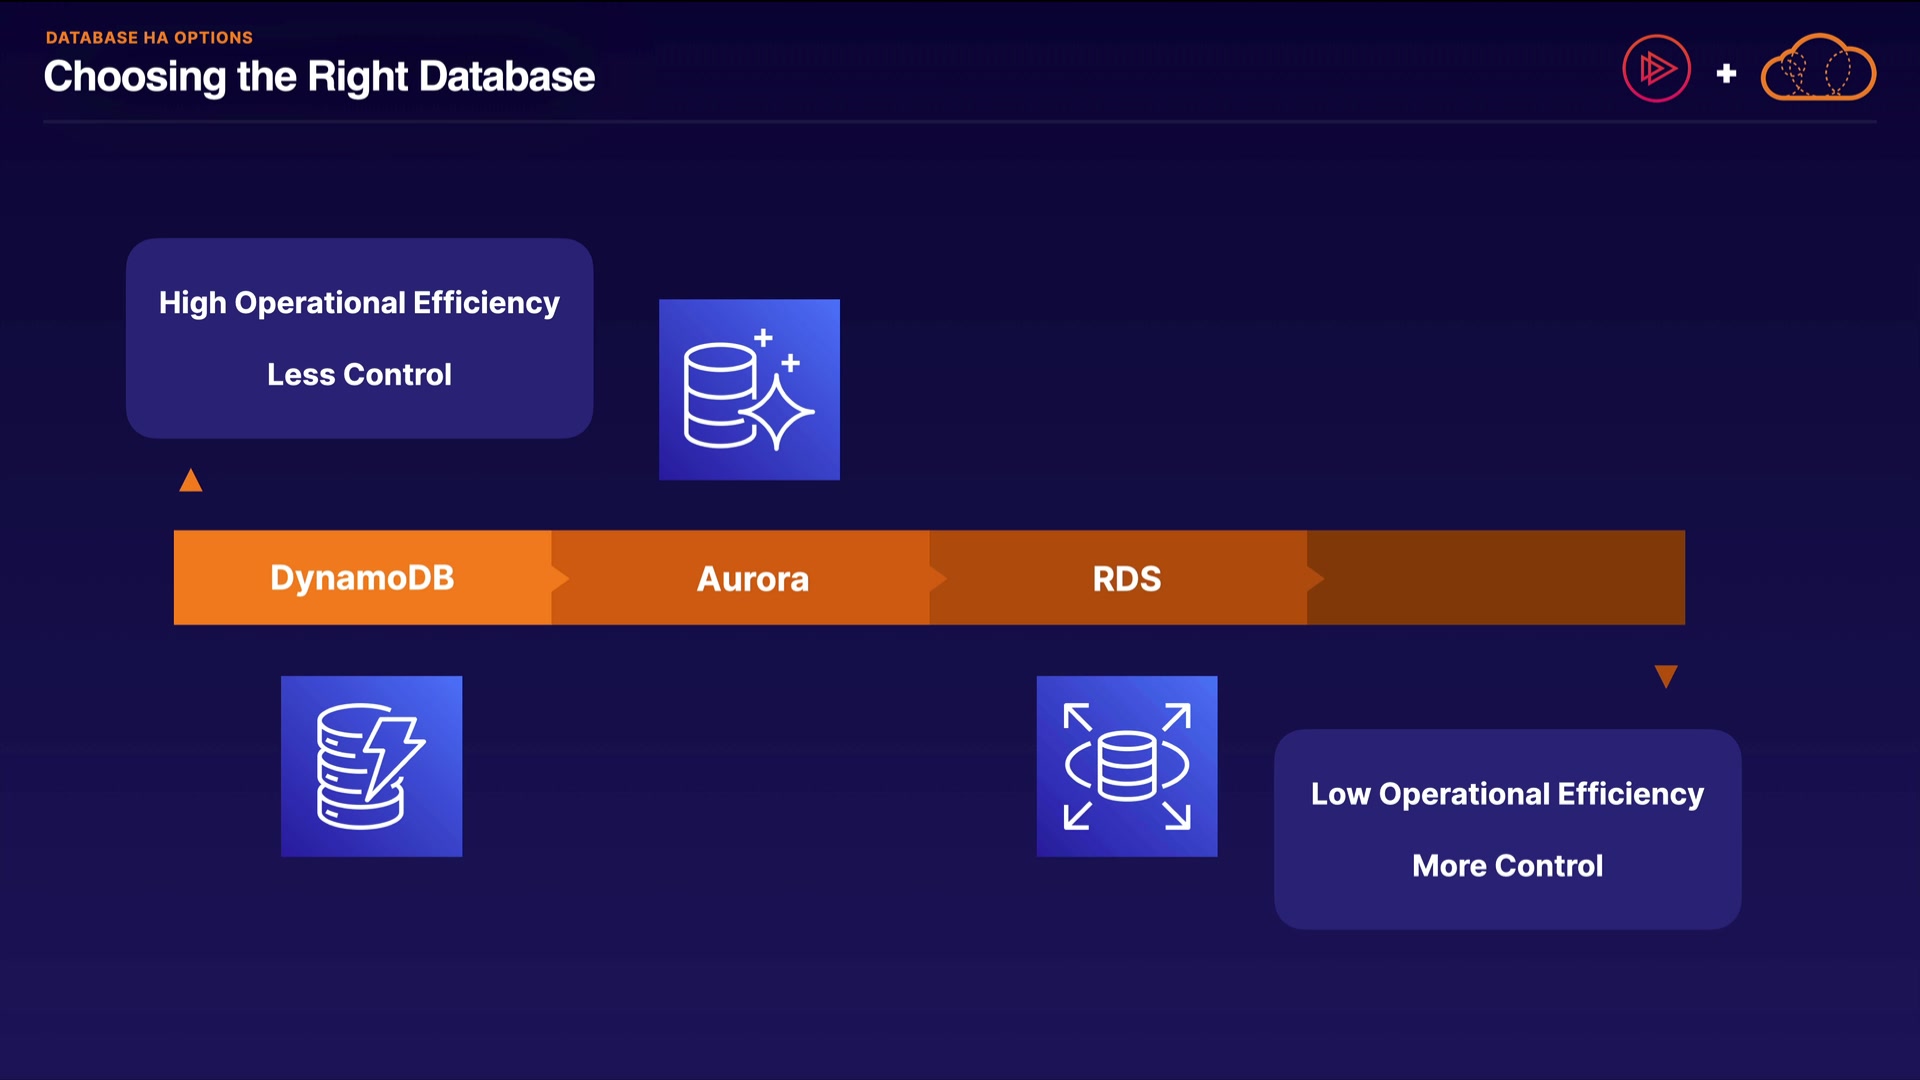Click the Pluralsight play logo
1920x1080 pixels.
(x=1656, y=69)
